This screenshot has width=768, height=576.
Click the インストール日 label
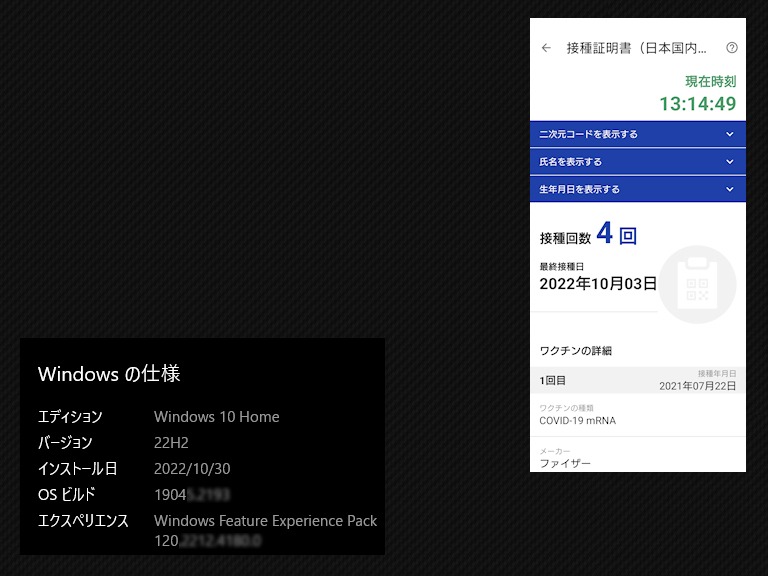(77, 469)
